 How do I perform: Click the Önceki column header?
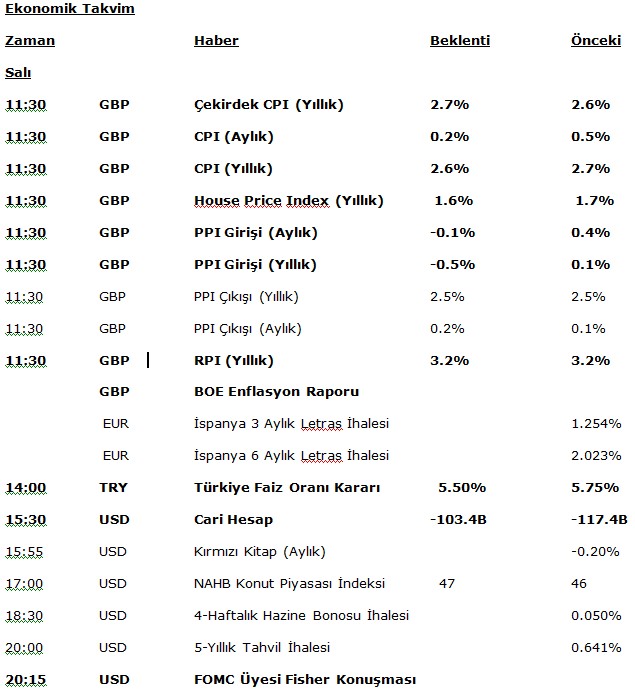coord(596,41)
